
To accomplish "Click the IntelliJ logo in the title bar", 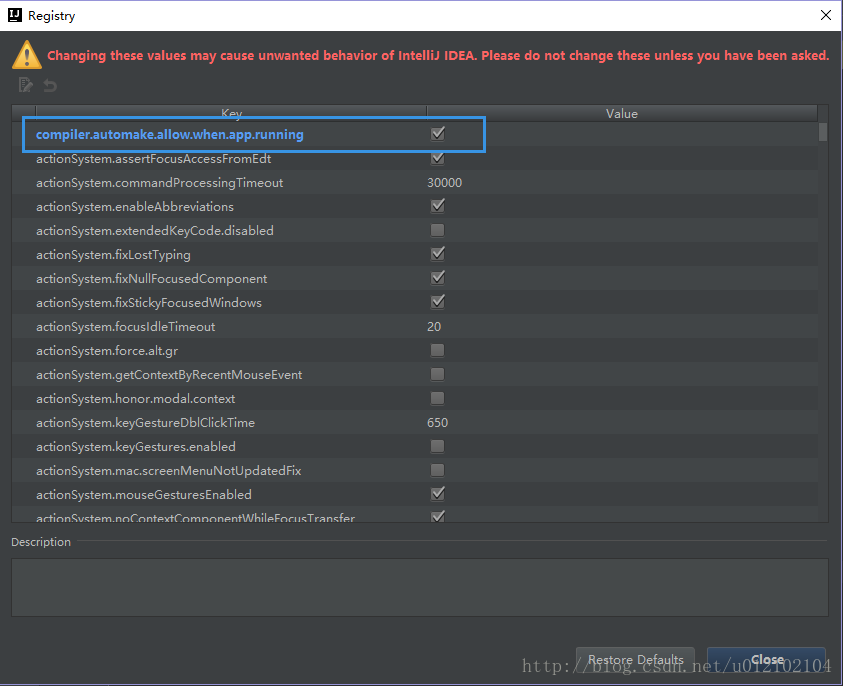I will (15, 15).
